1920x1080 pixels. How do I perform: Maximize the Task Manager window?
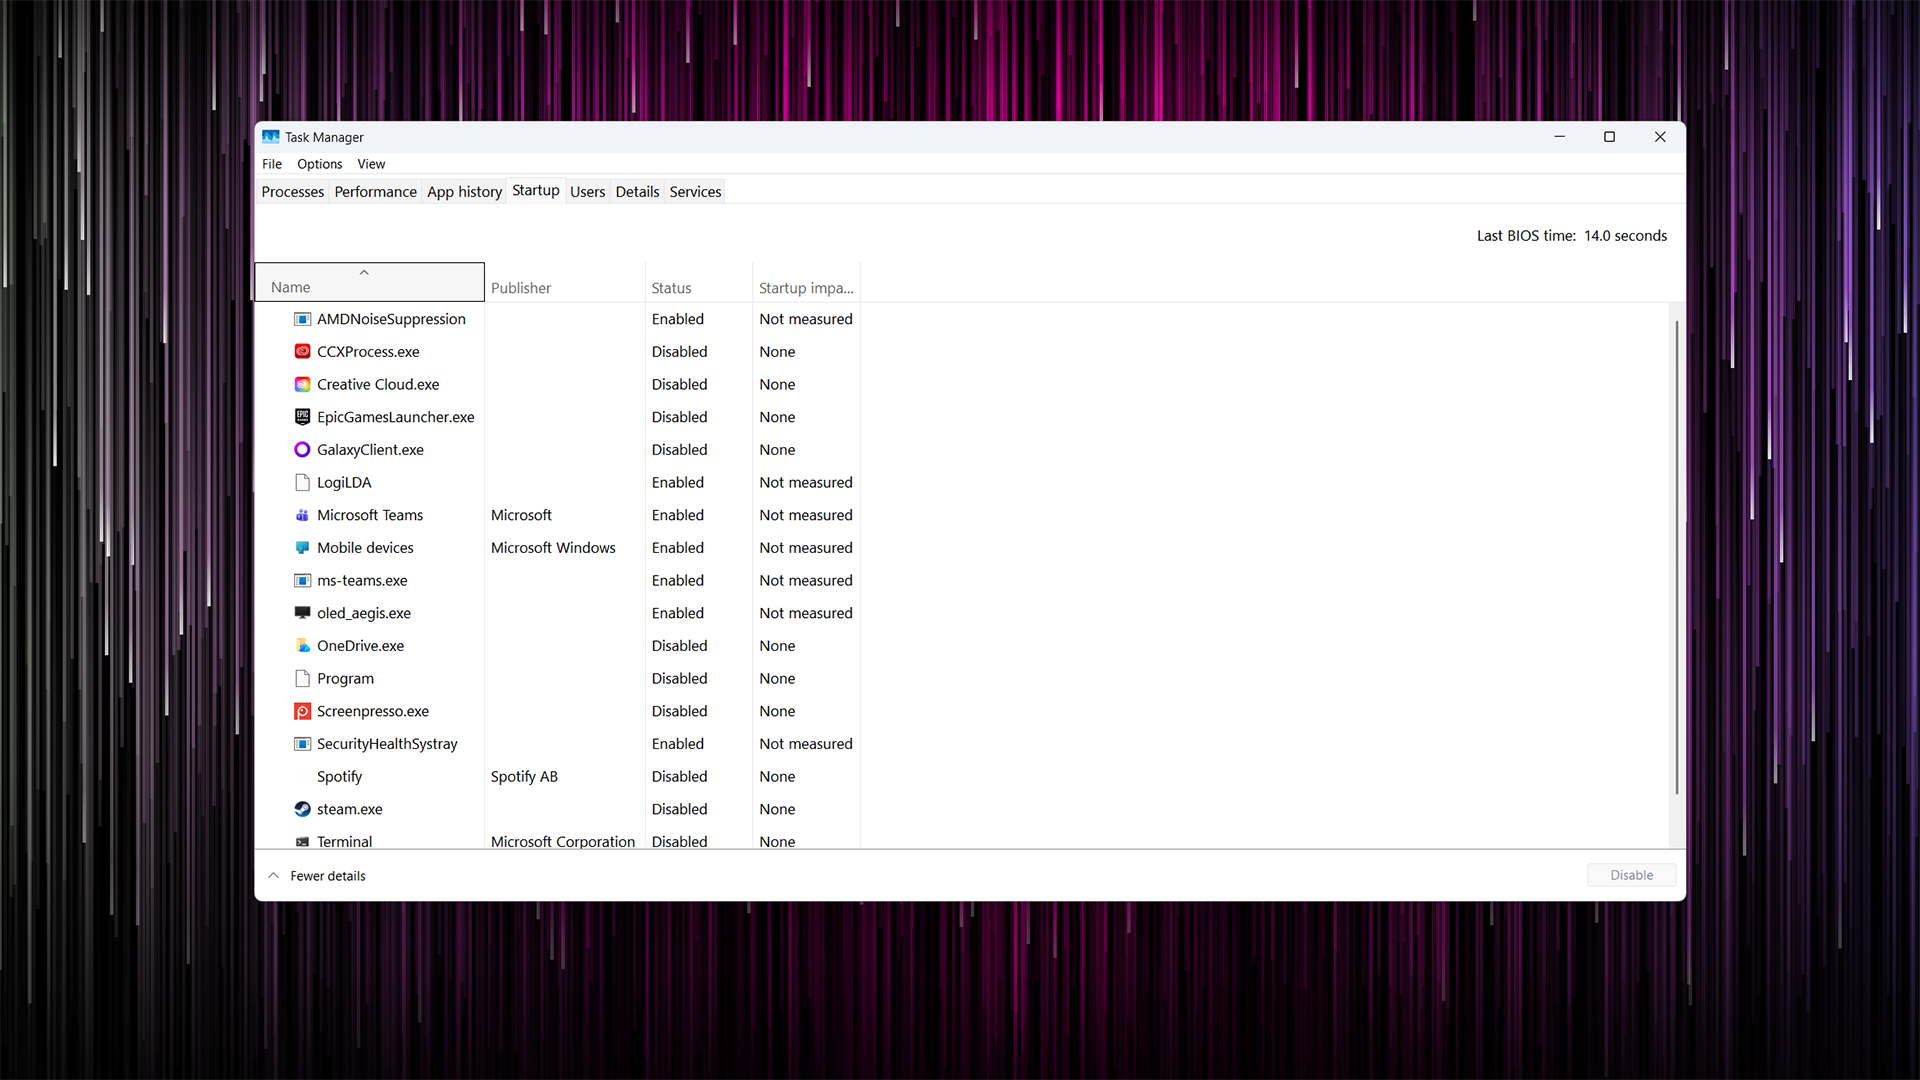[x=1609, y=137]
